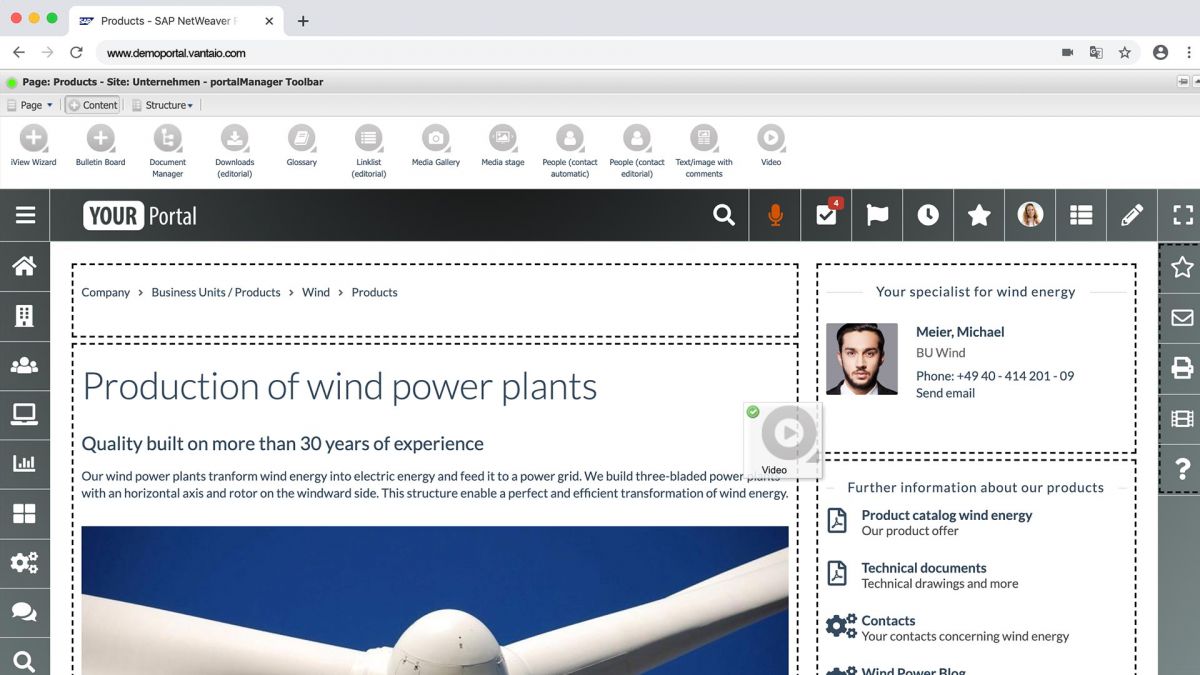Open a new browser tab

303,21
